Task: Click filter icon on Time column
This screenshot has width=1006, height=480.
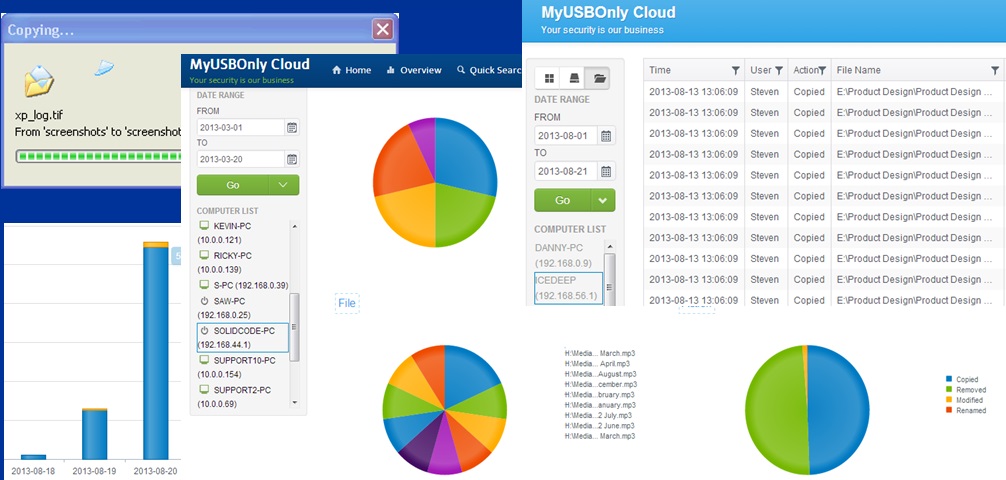Action: (x=735, y=70)
